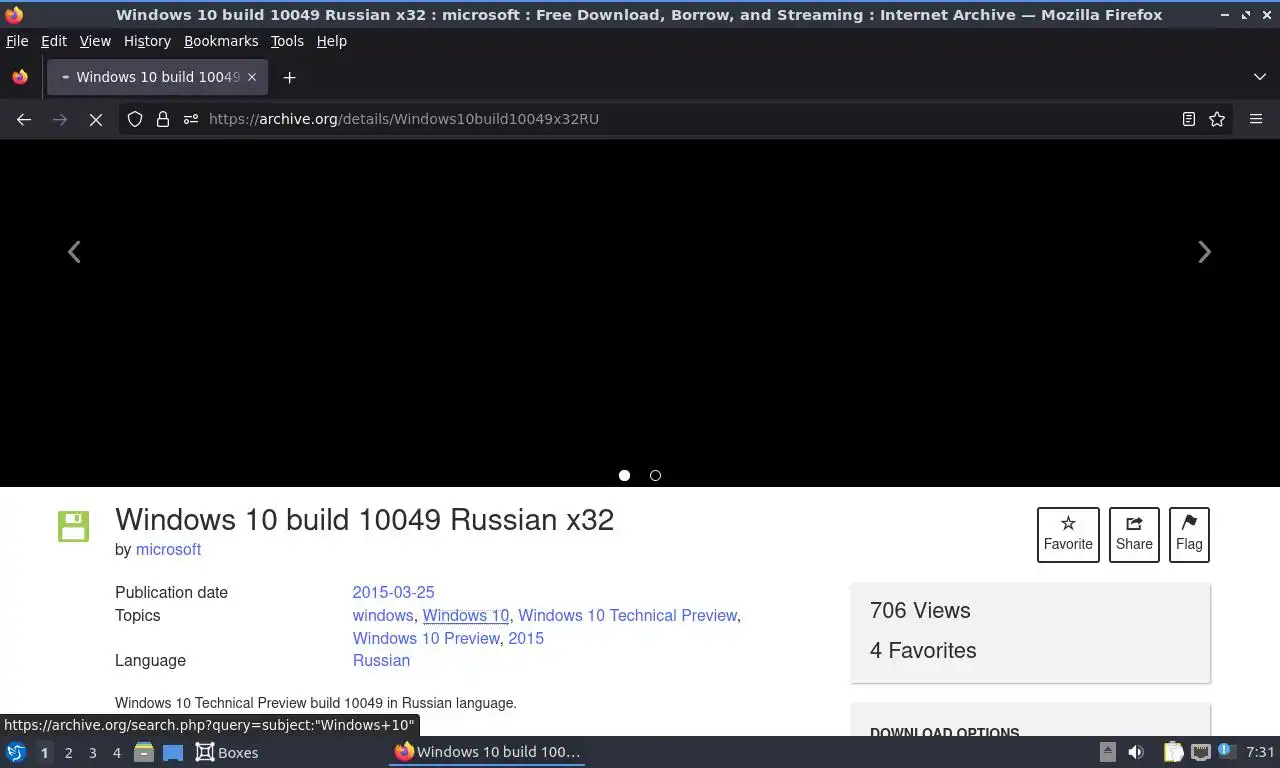The height and width of the screenshot is (768, 1280).
Task: Show previous carousel image
Action: pos(74,252)
